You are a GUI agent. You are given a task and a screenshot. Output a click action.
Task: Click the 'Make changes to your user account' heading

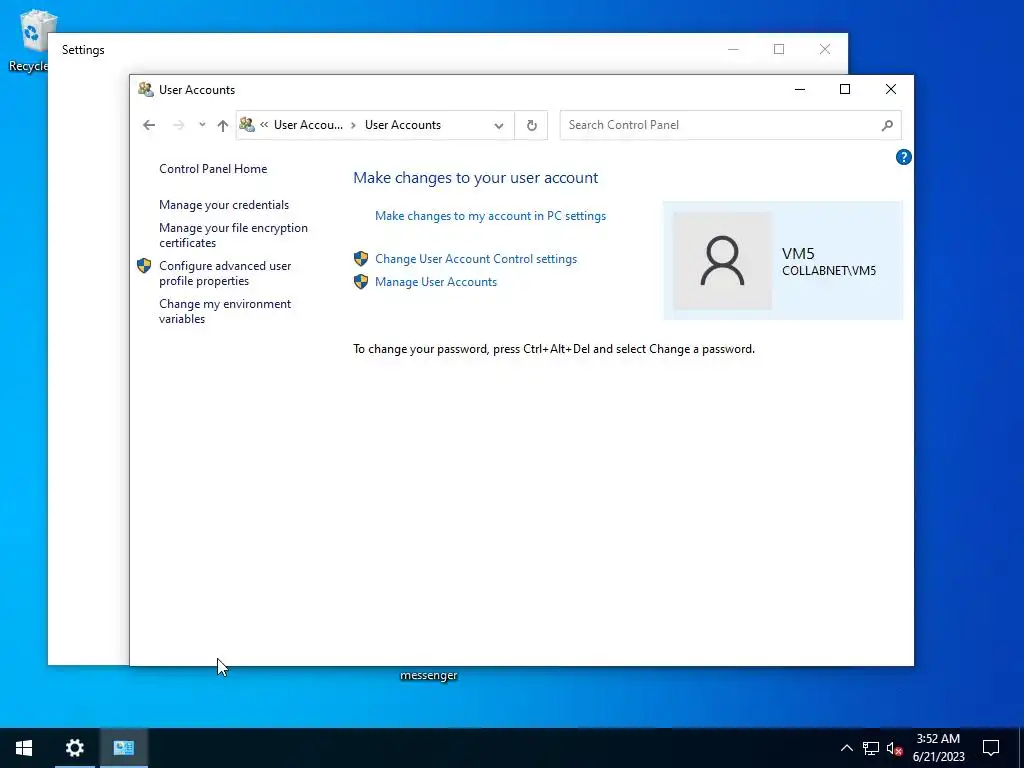tap(475, 178)
